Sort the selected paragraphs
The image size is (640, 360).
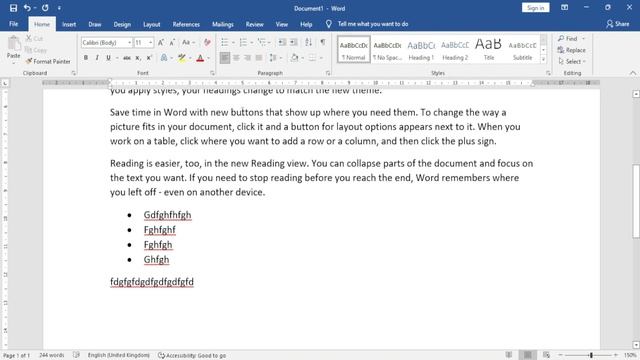[309, 42]
